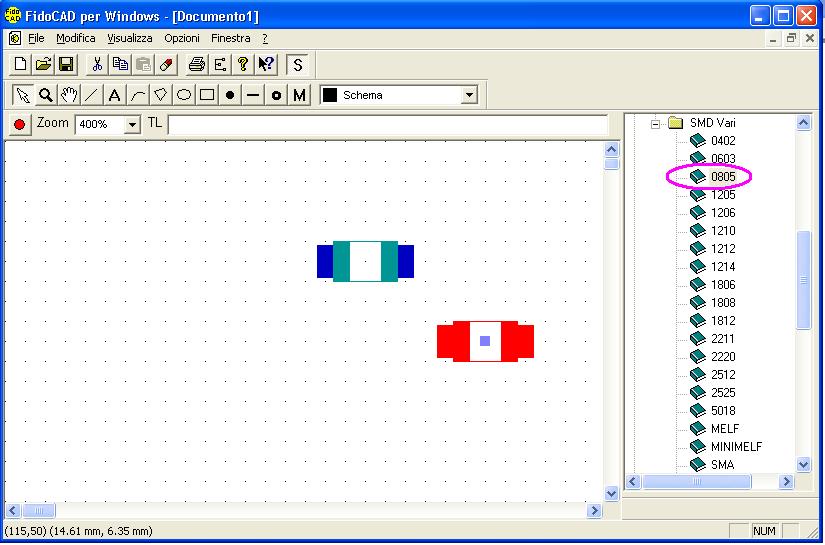The width and height of the screenshot is (825, 545).
Task: Select the M macro tool
Action: coord(299,95)
